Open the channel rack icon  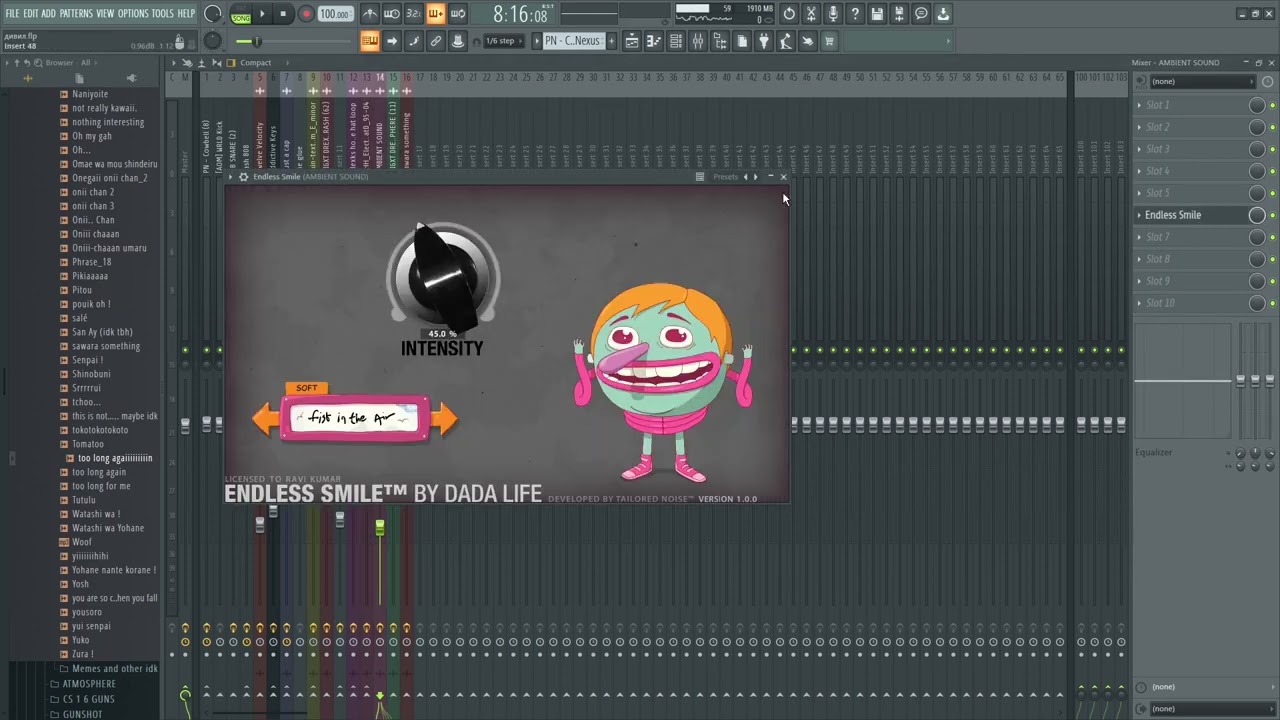676,41
